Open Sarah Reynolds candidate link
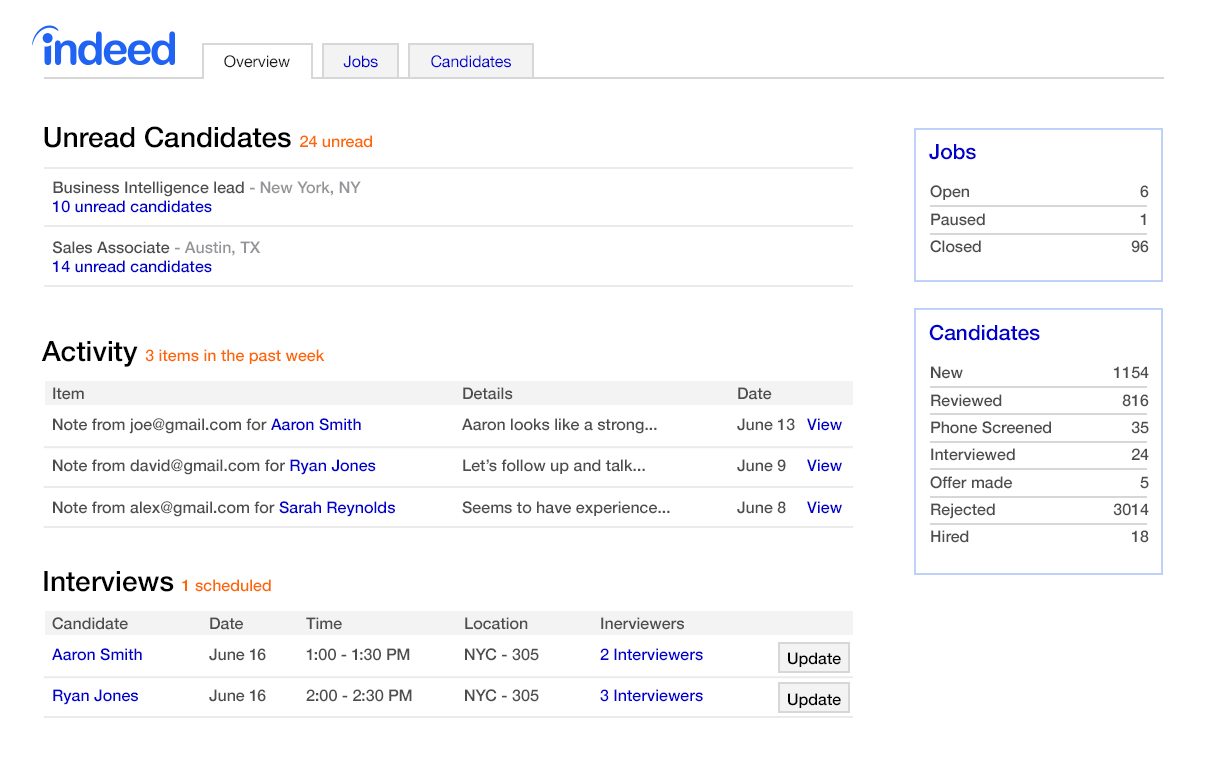Screen dimensions: 1208x768 [x=337, y=508]
